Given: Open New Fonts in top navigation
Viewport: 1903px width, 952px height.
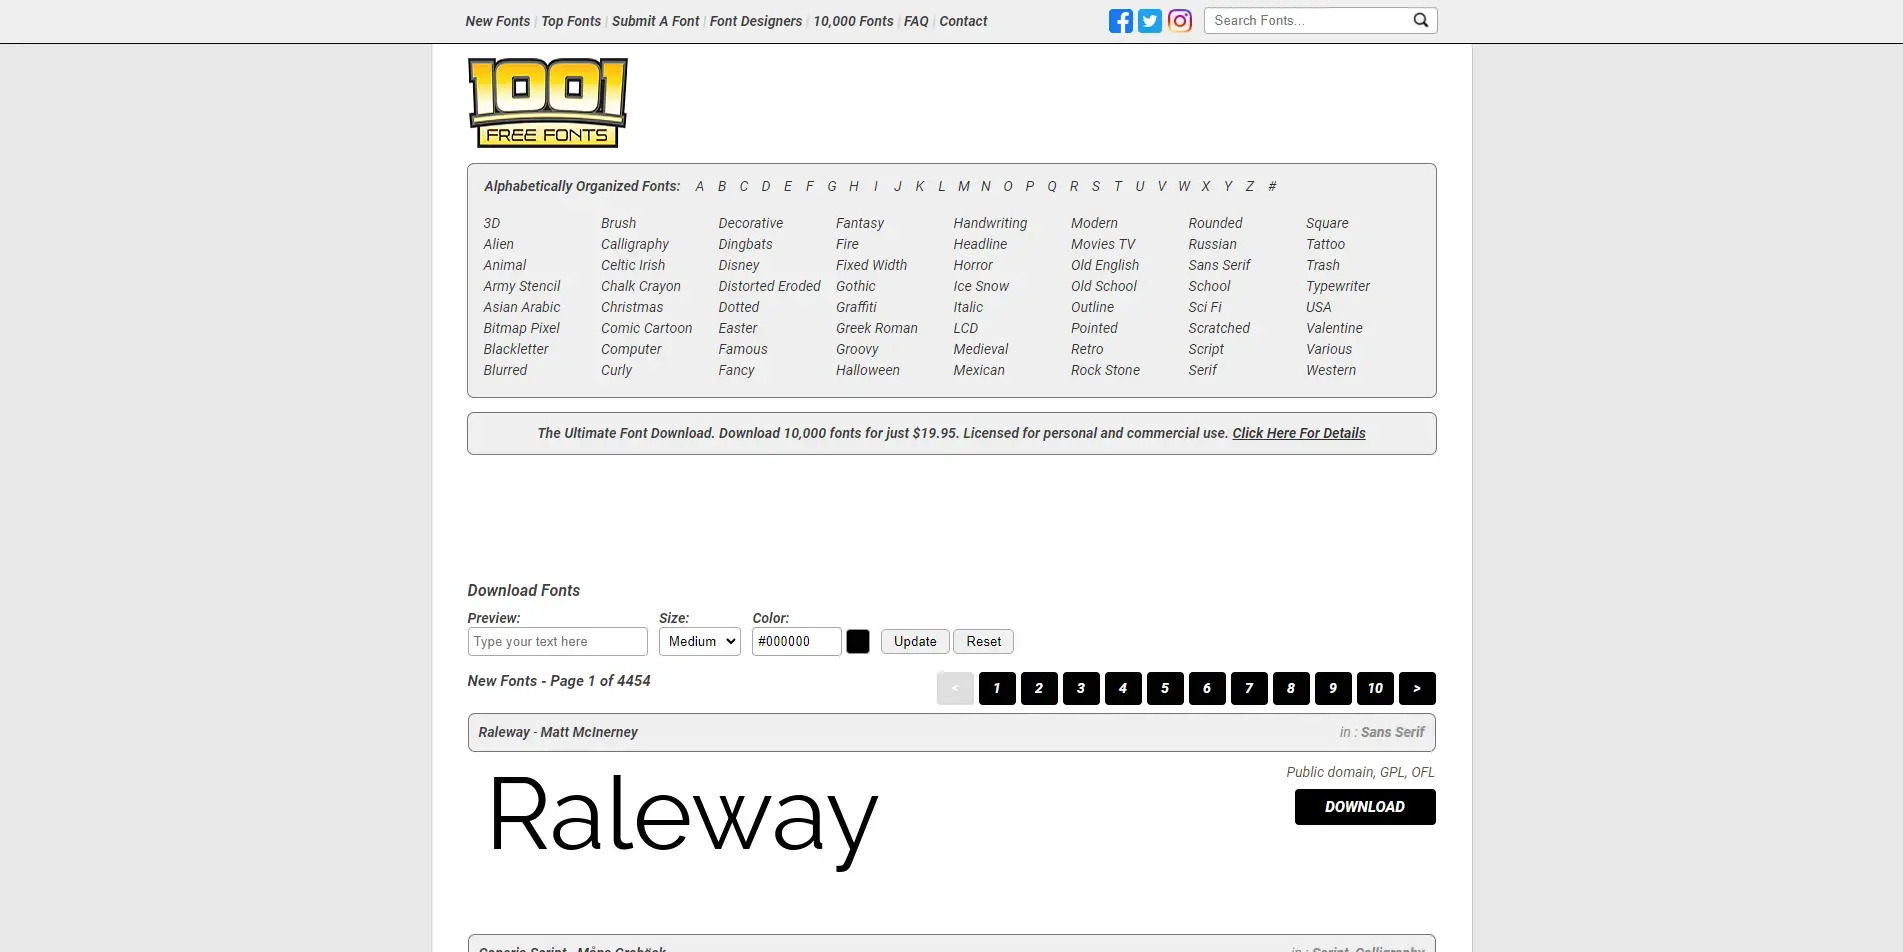Looking at the screenshot, I should point(497,21).
